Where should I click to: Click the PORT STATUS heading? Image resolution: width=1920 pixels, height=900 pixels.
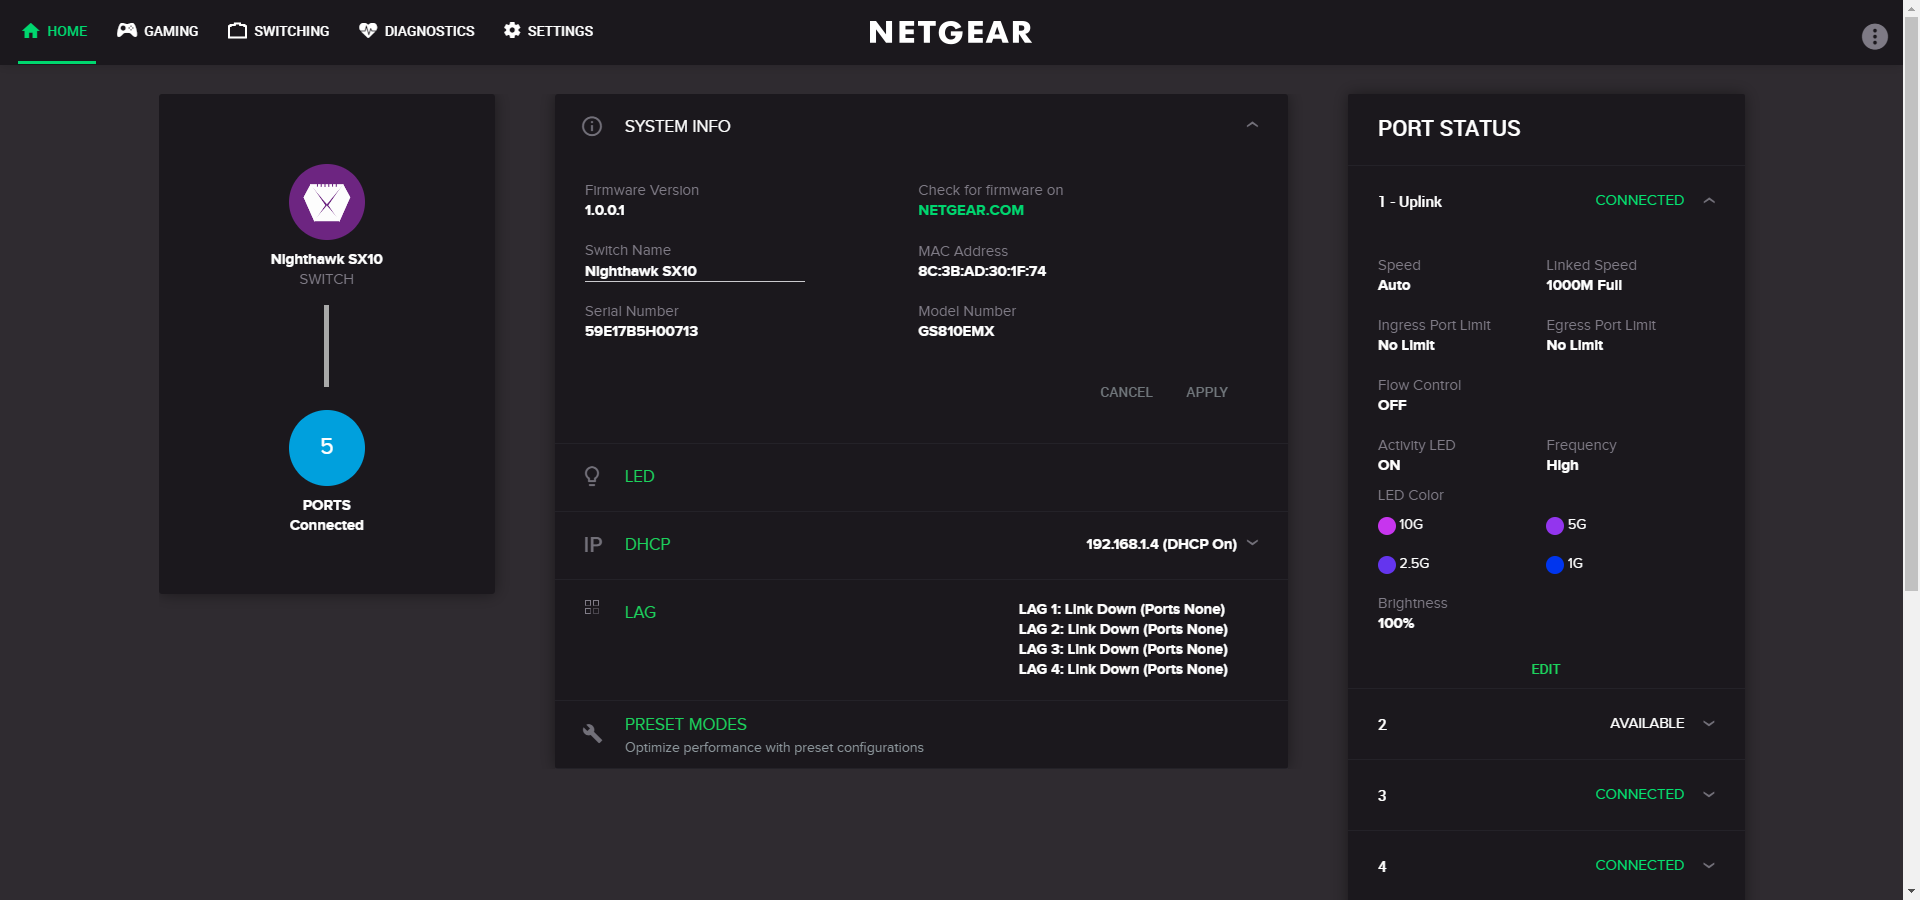point(1449,128)
